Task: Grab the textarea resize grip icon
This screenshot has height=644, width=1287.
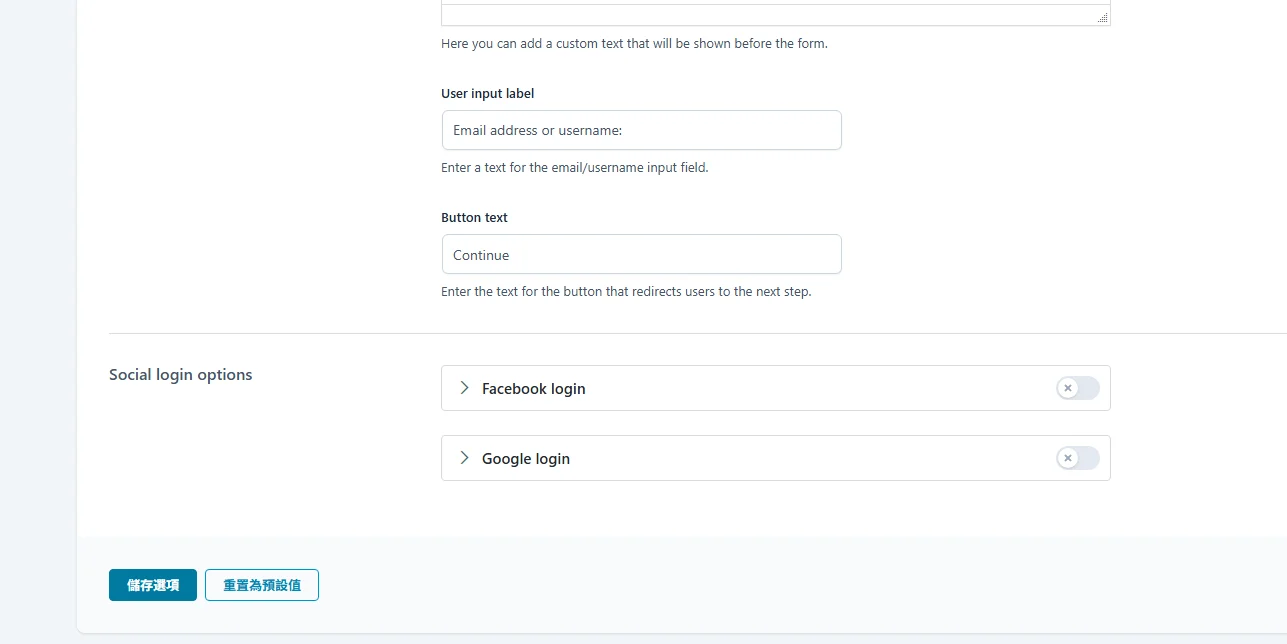Action: point(1103,18)
